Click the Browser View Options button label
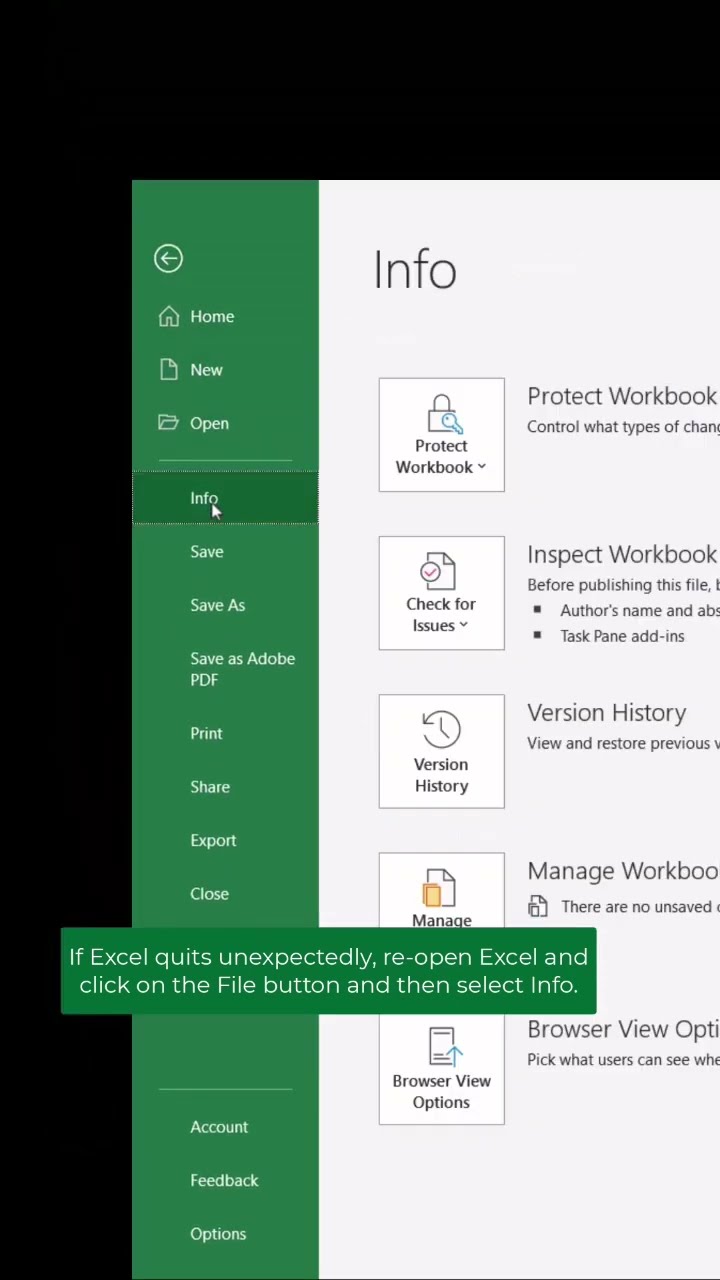This screenshot has height=1280, width=720. coord(441,1092)
